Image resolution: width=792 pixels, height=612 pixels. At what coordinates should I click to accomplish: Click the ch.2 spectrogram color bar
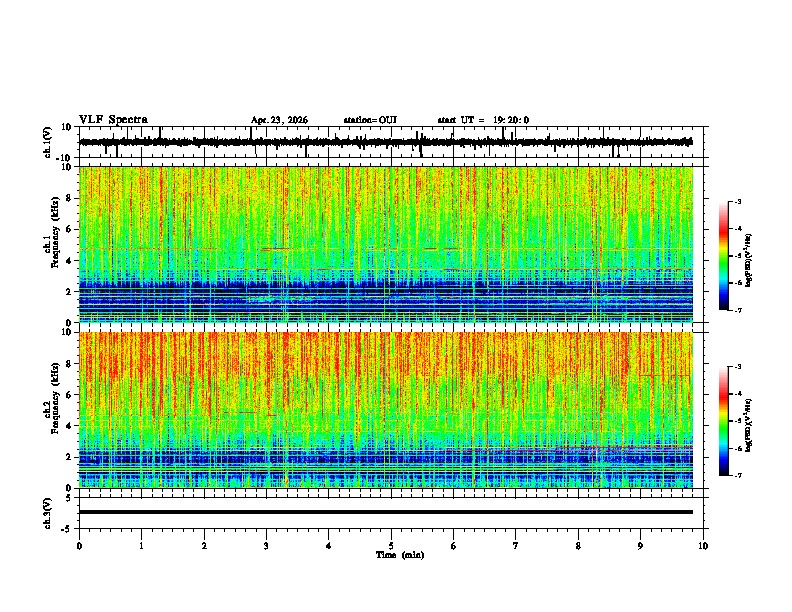(724, 421)
